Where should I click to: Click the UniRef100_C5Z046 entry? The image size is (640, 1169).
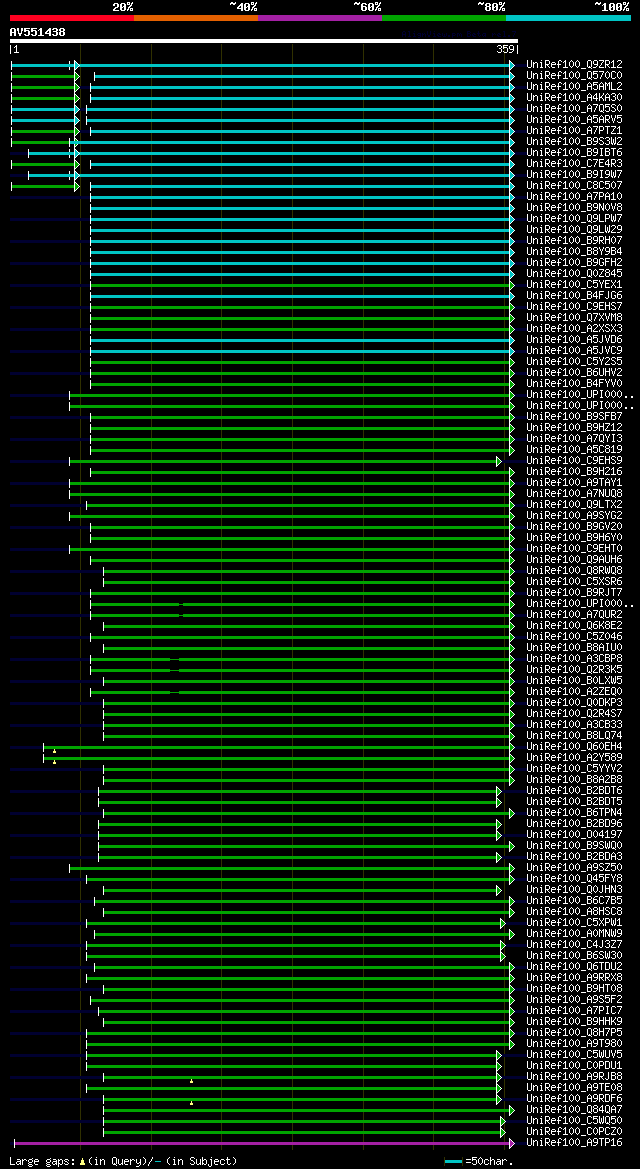tap(574, 637)
